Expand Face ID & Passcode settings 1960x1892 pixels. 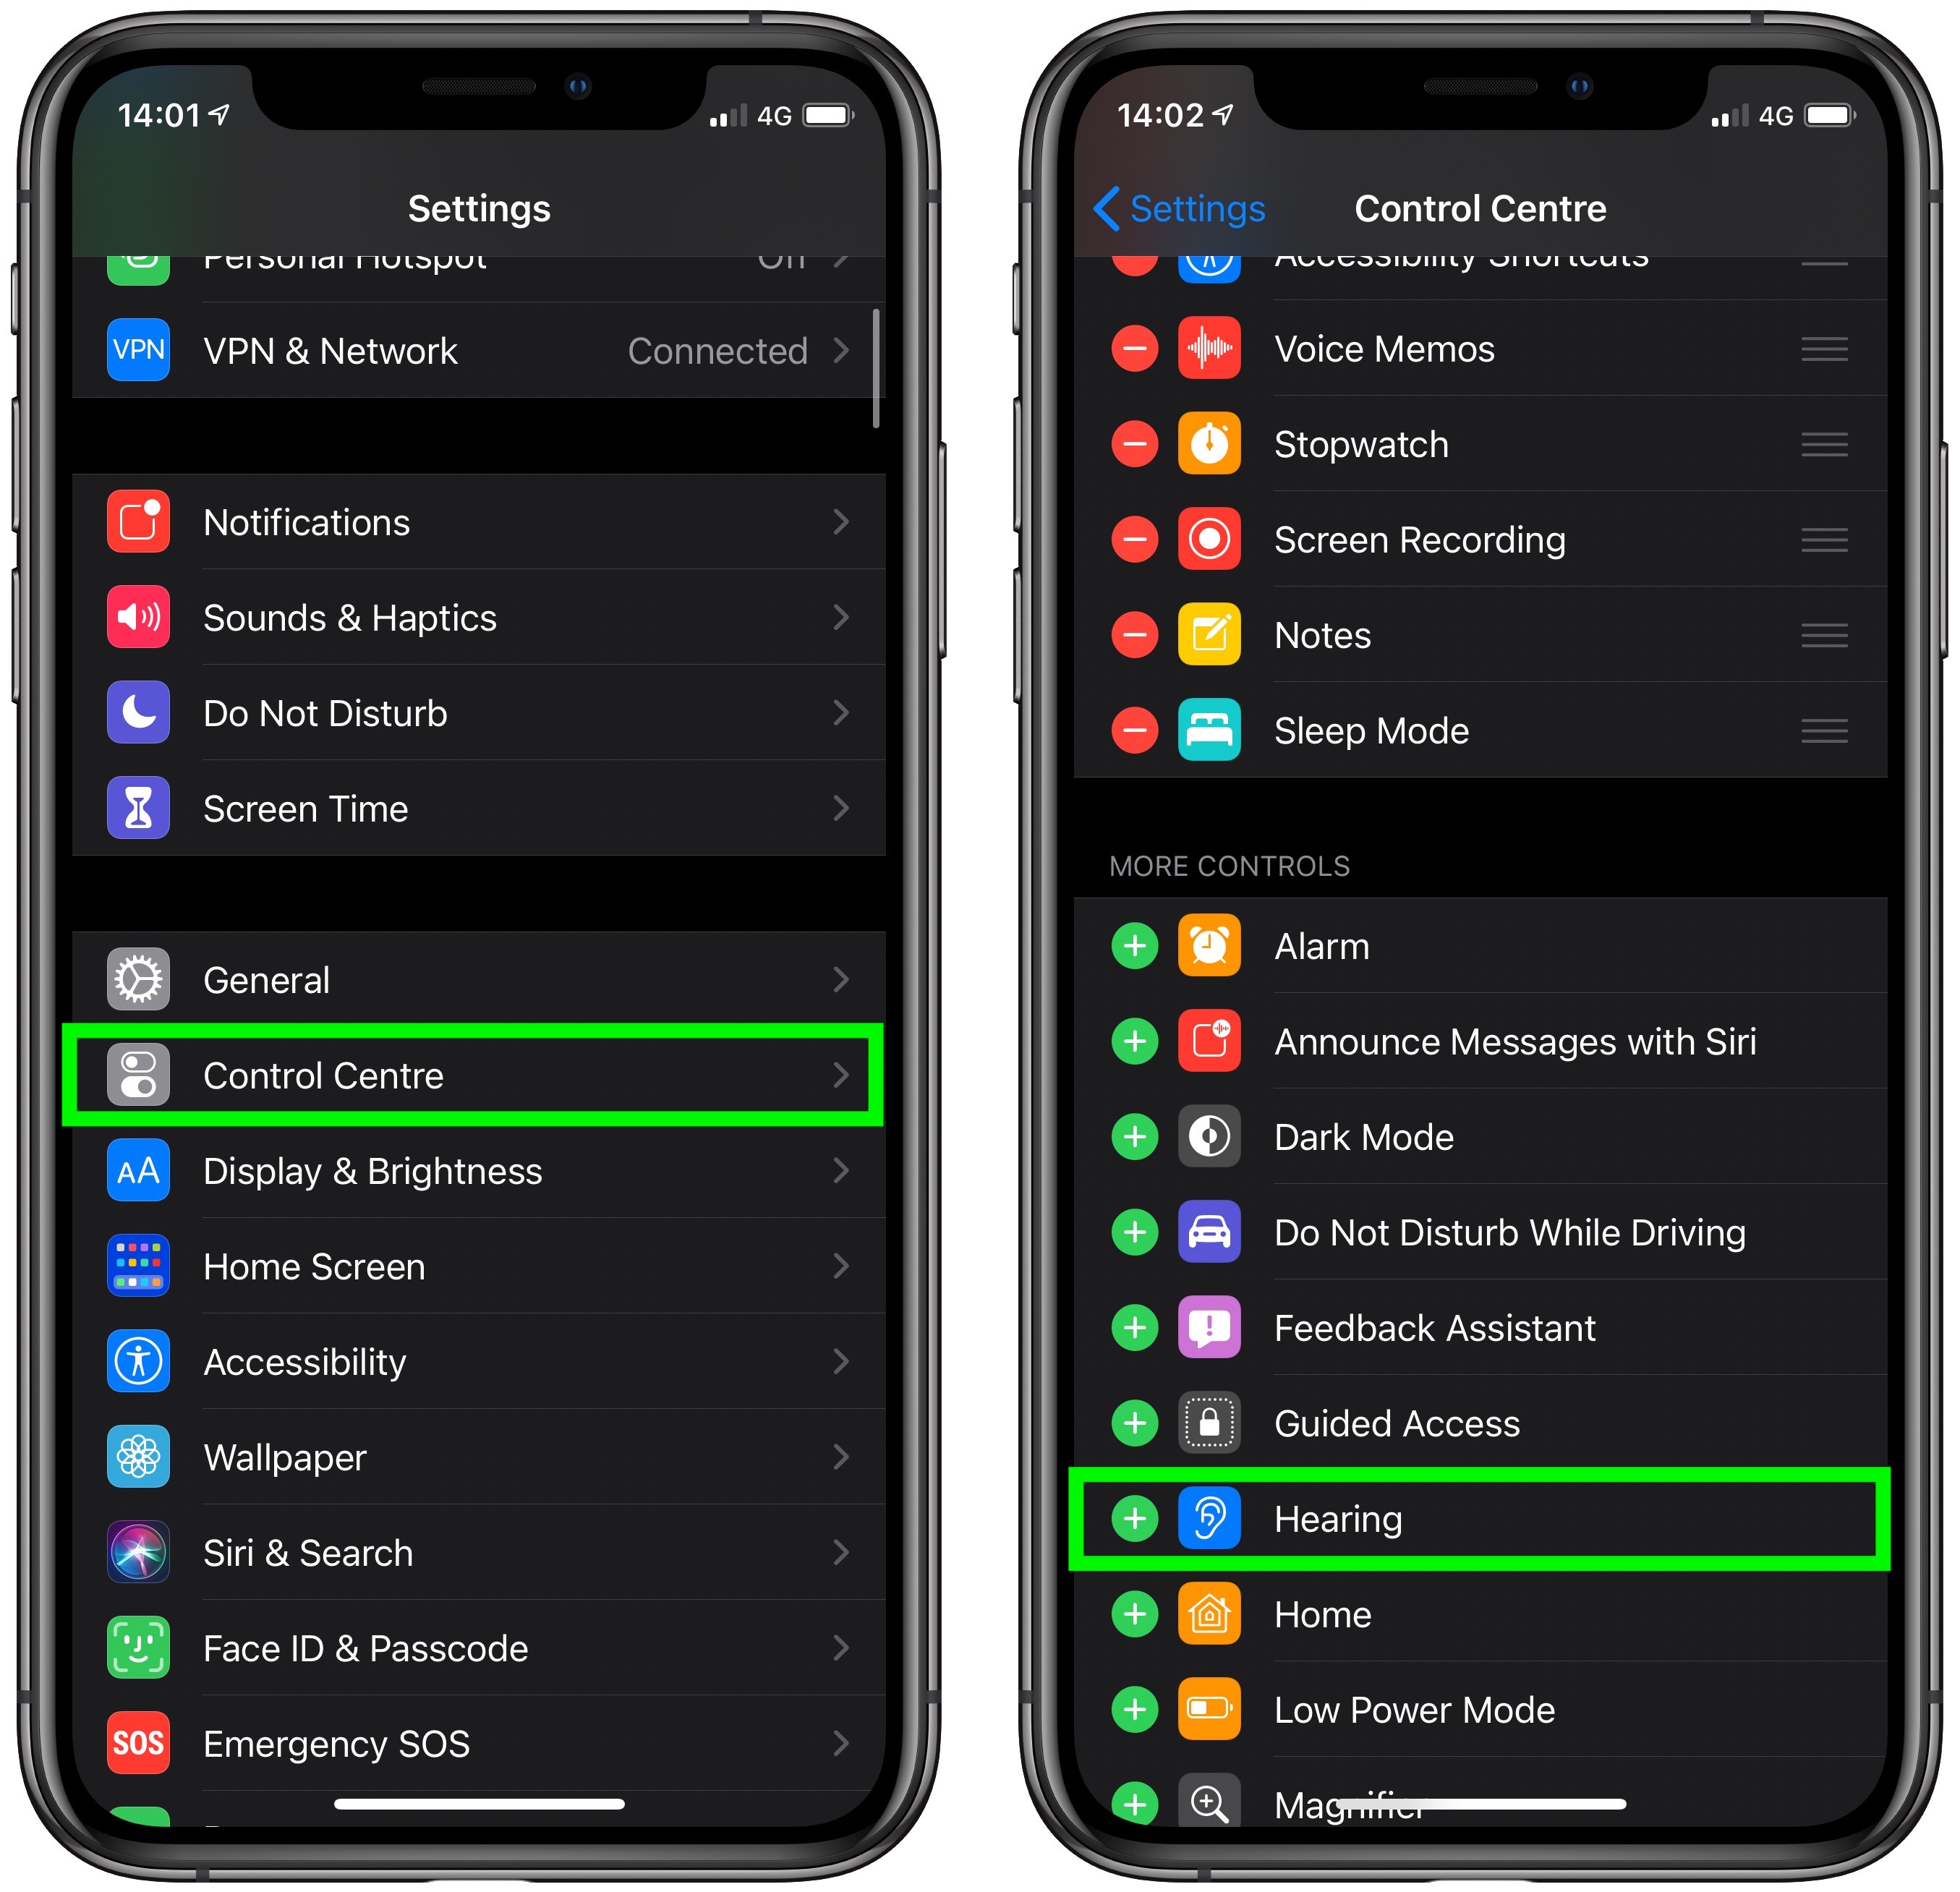tap(490, 1645)
